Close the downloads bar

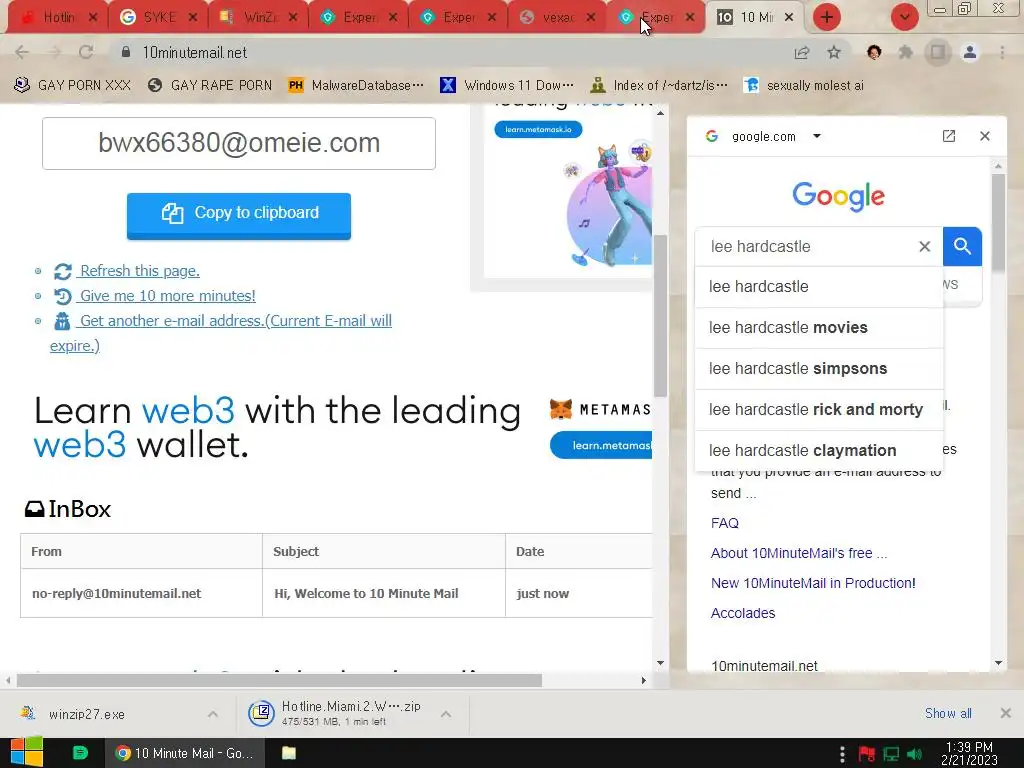pos(1006,713)
